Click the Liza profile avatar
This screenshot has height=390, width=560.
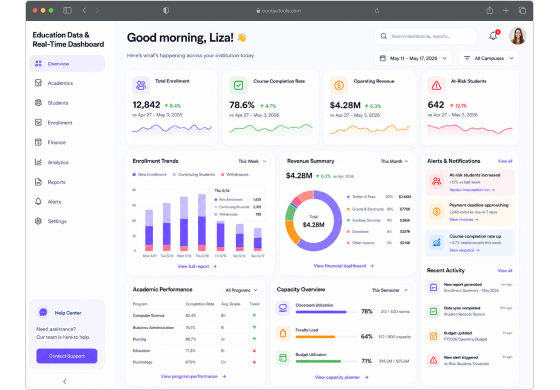point(518,36)
